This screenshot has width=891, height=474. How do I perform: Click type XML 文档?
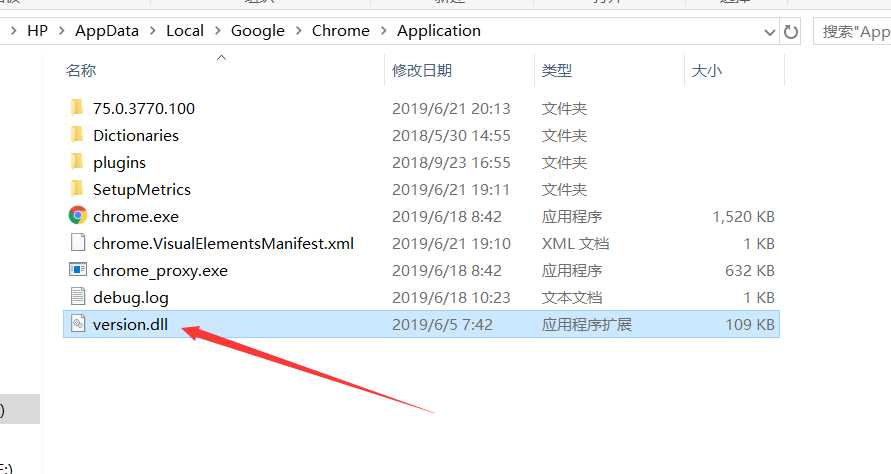click(575, 243)
